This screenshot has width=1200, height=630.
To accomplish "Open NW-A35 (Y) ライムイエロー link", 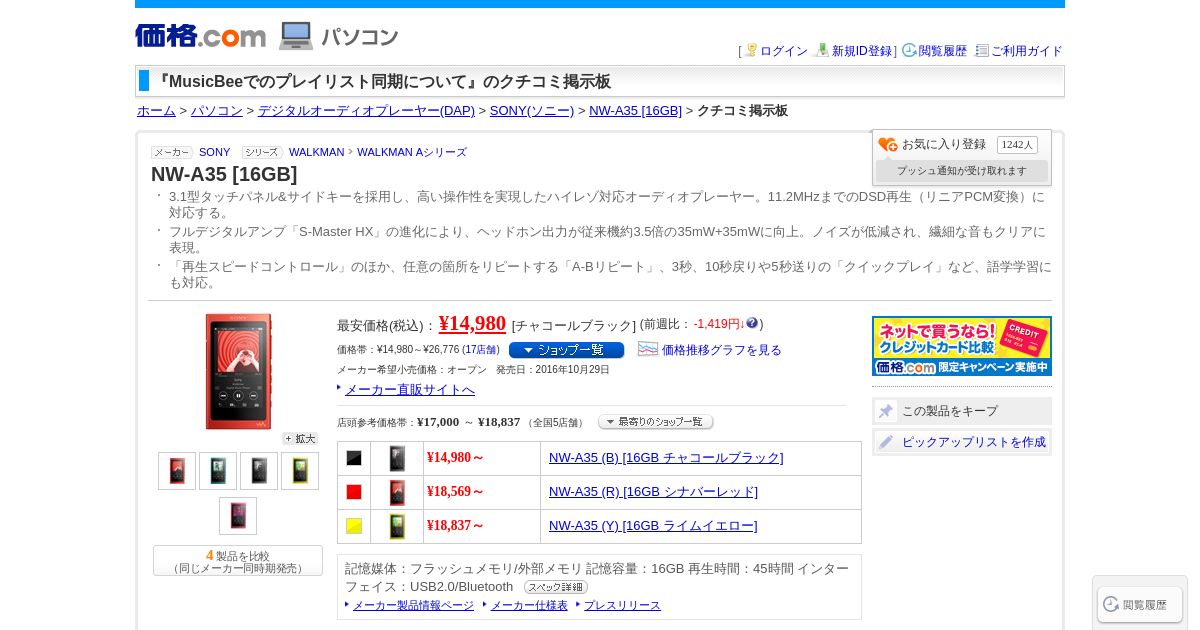I will [653, 526].
